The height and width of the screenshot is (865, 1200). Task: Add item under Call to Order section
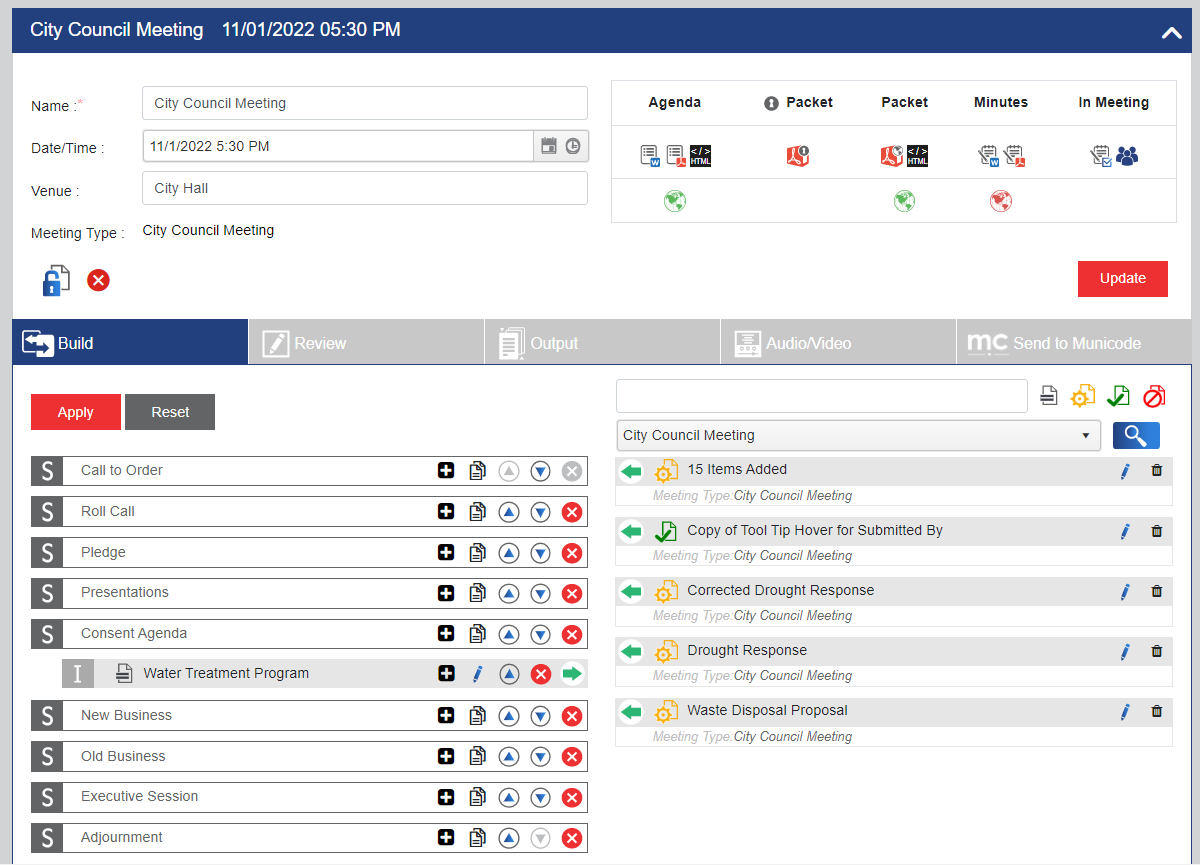tap(446, 470)
